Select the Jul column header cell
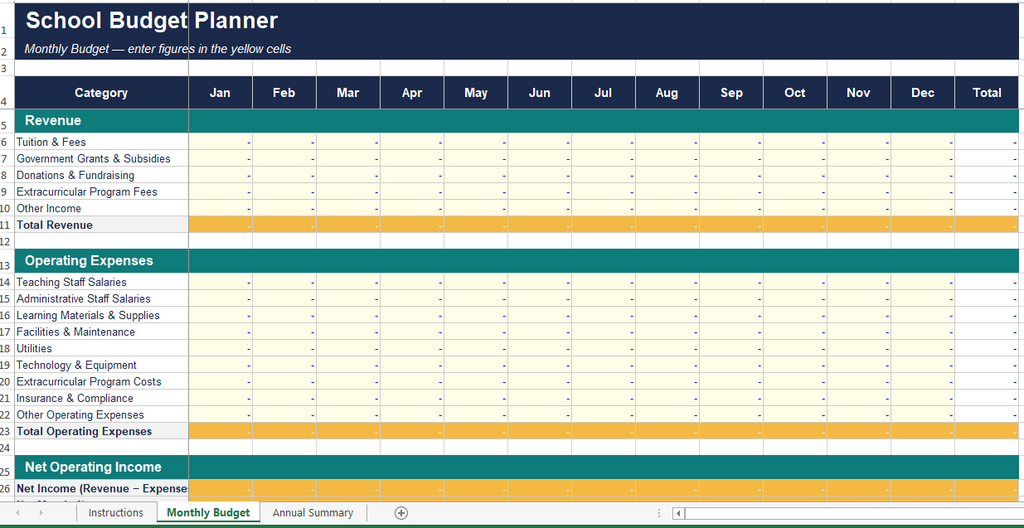 pos(603,93)
